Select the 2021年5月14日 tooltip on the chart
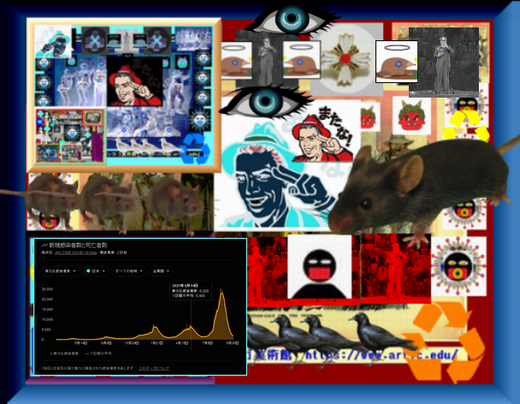The image size is (520, 404). 191,290
